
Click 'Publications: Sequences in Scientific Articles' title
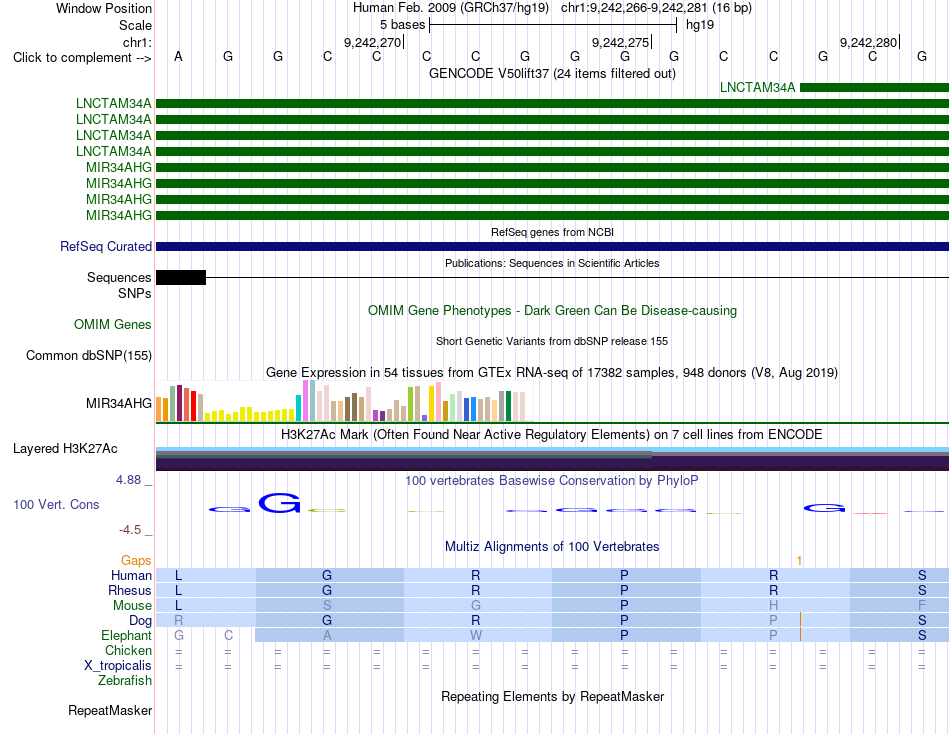552,263
